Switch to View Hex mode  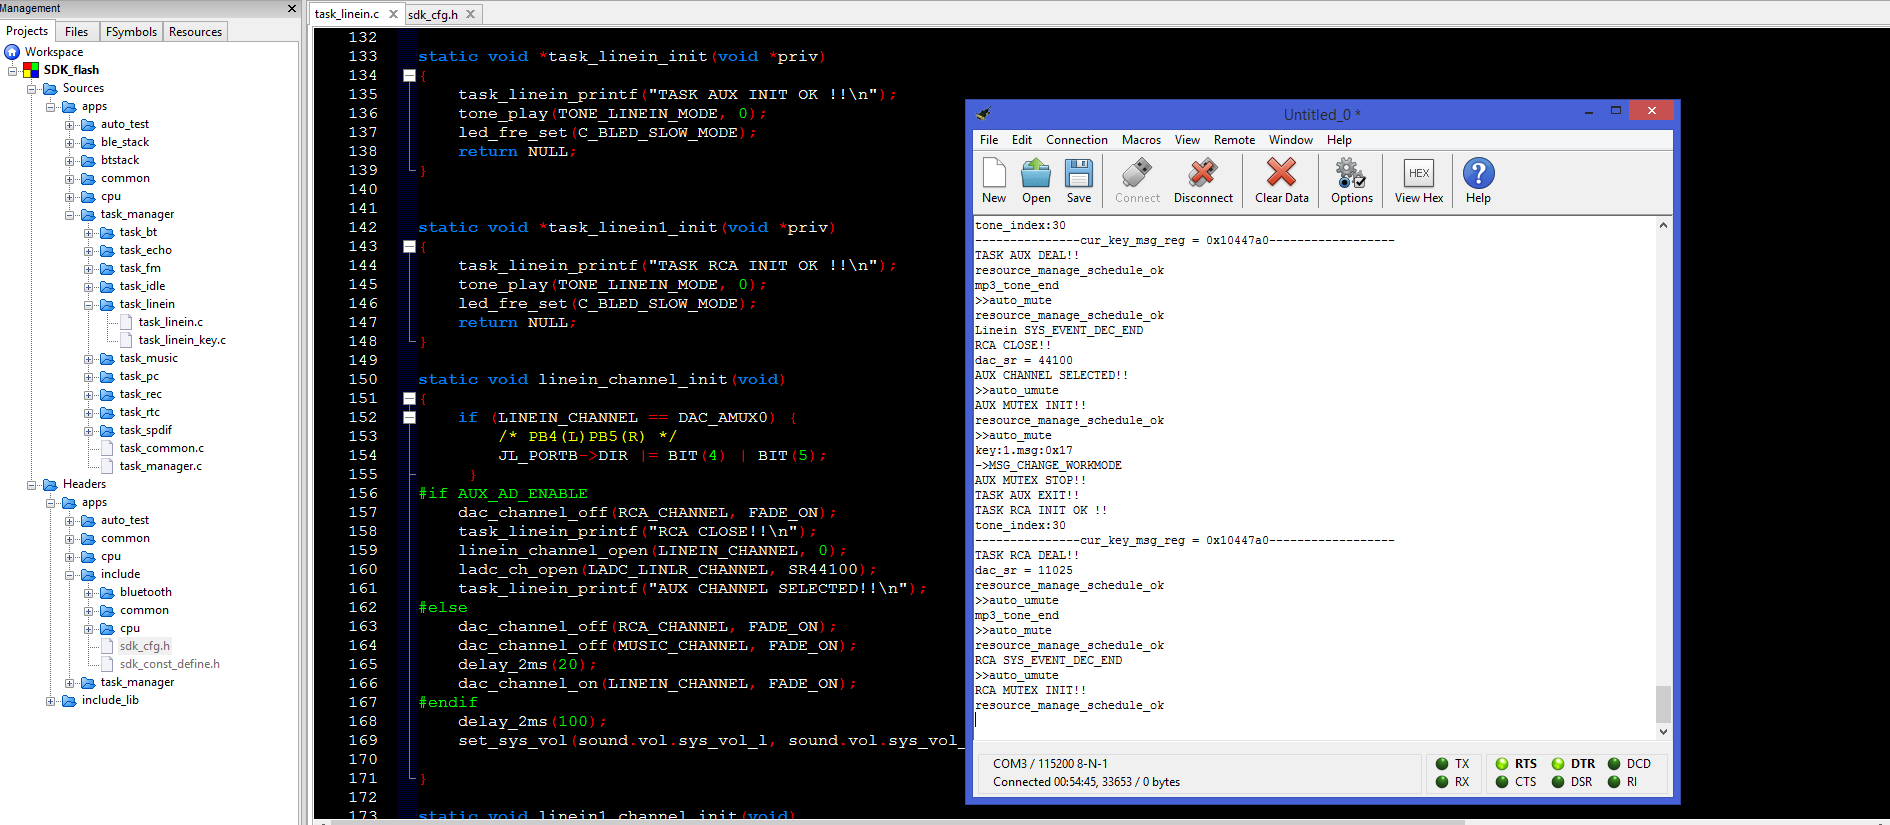click(1418, 180)
